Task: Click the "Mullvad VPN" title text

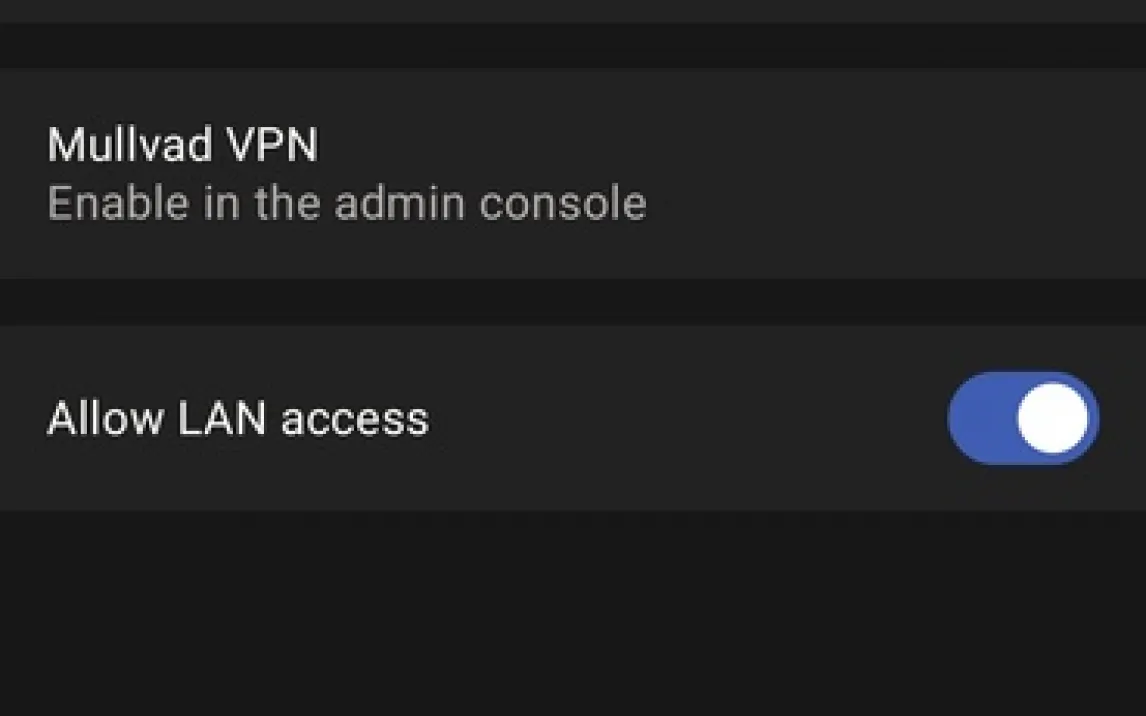Action: coord(183,144)
